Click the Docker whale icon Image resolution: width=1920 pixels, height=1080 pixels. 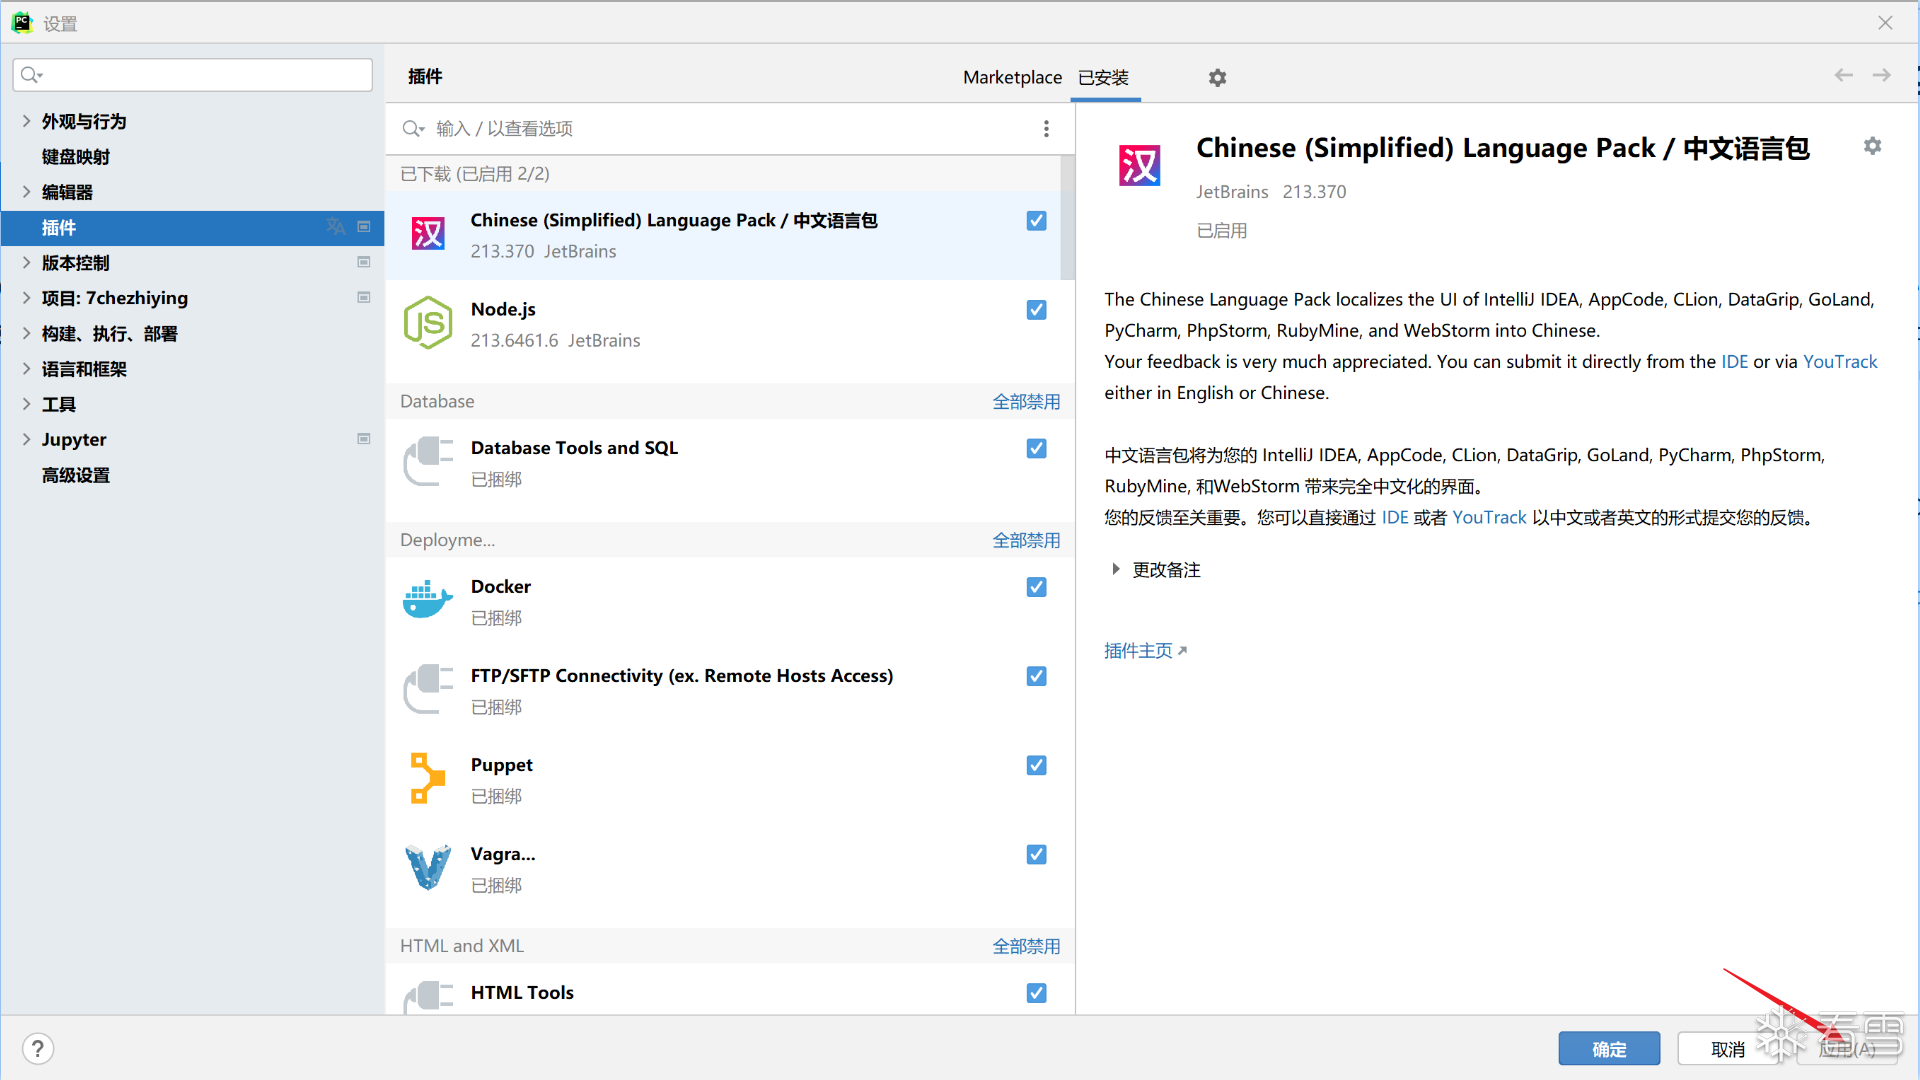tap(428, 600)
